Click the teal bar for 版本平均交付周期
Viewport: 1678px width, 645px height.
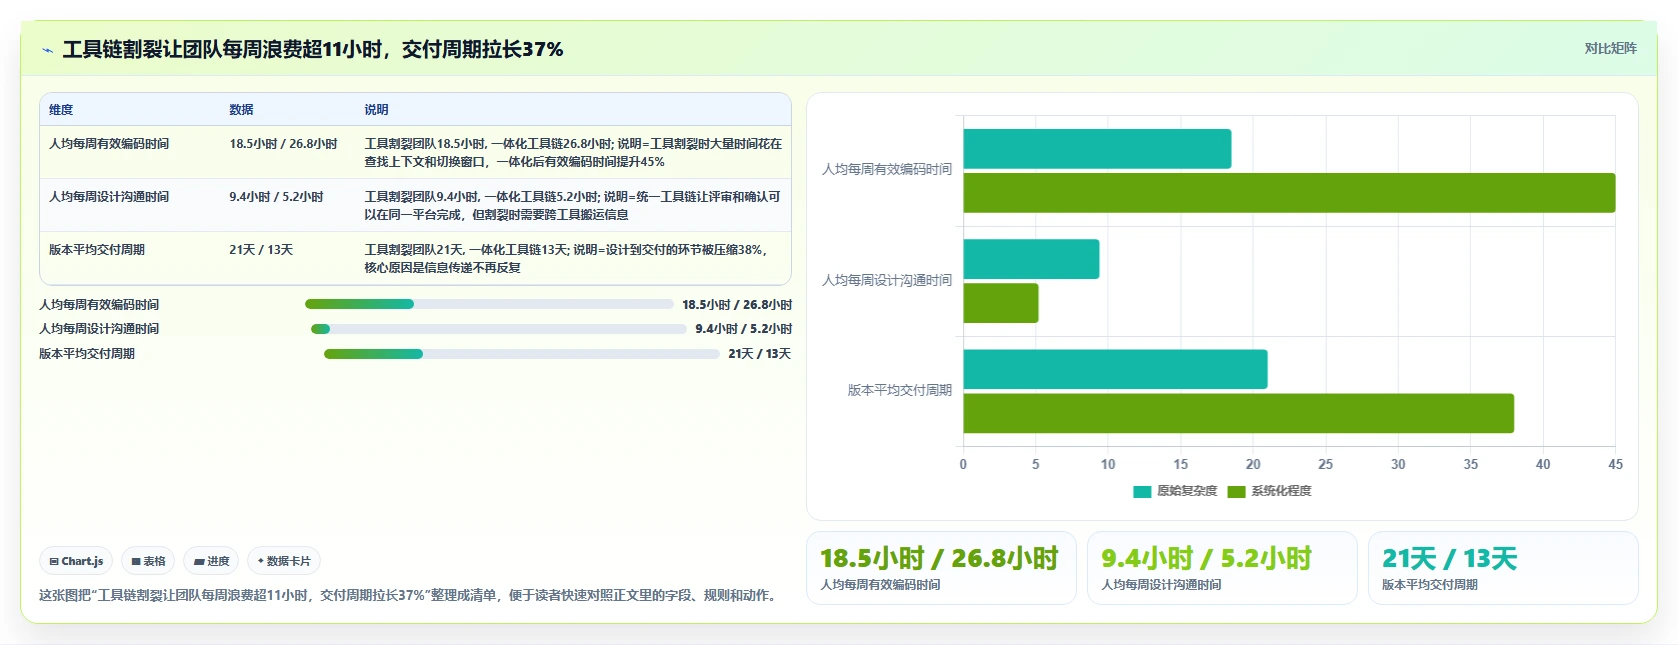pos(1115,369)
